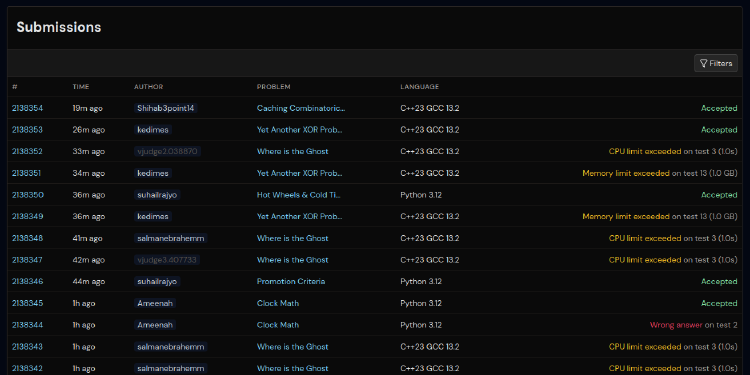Screen dimensions: 750x375
Task: Click CPU limit exceeded verdict on 2138352
Action: click(645, 151)
